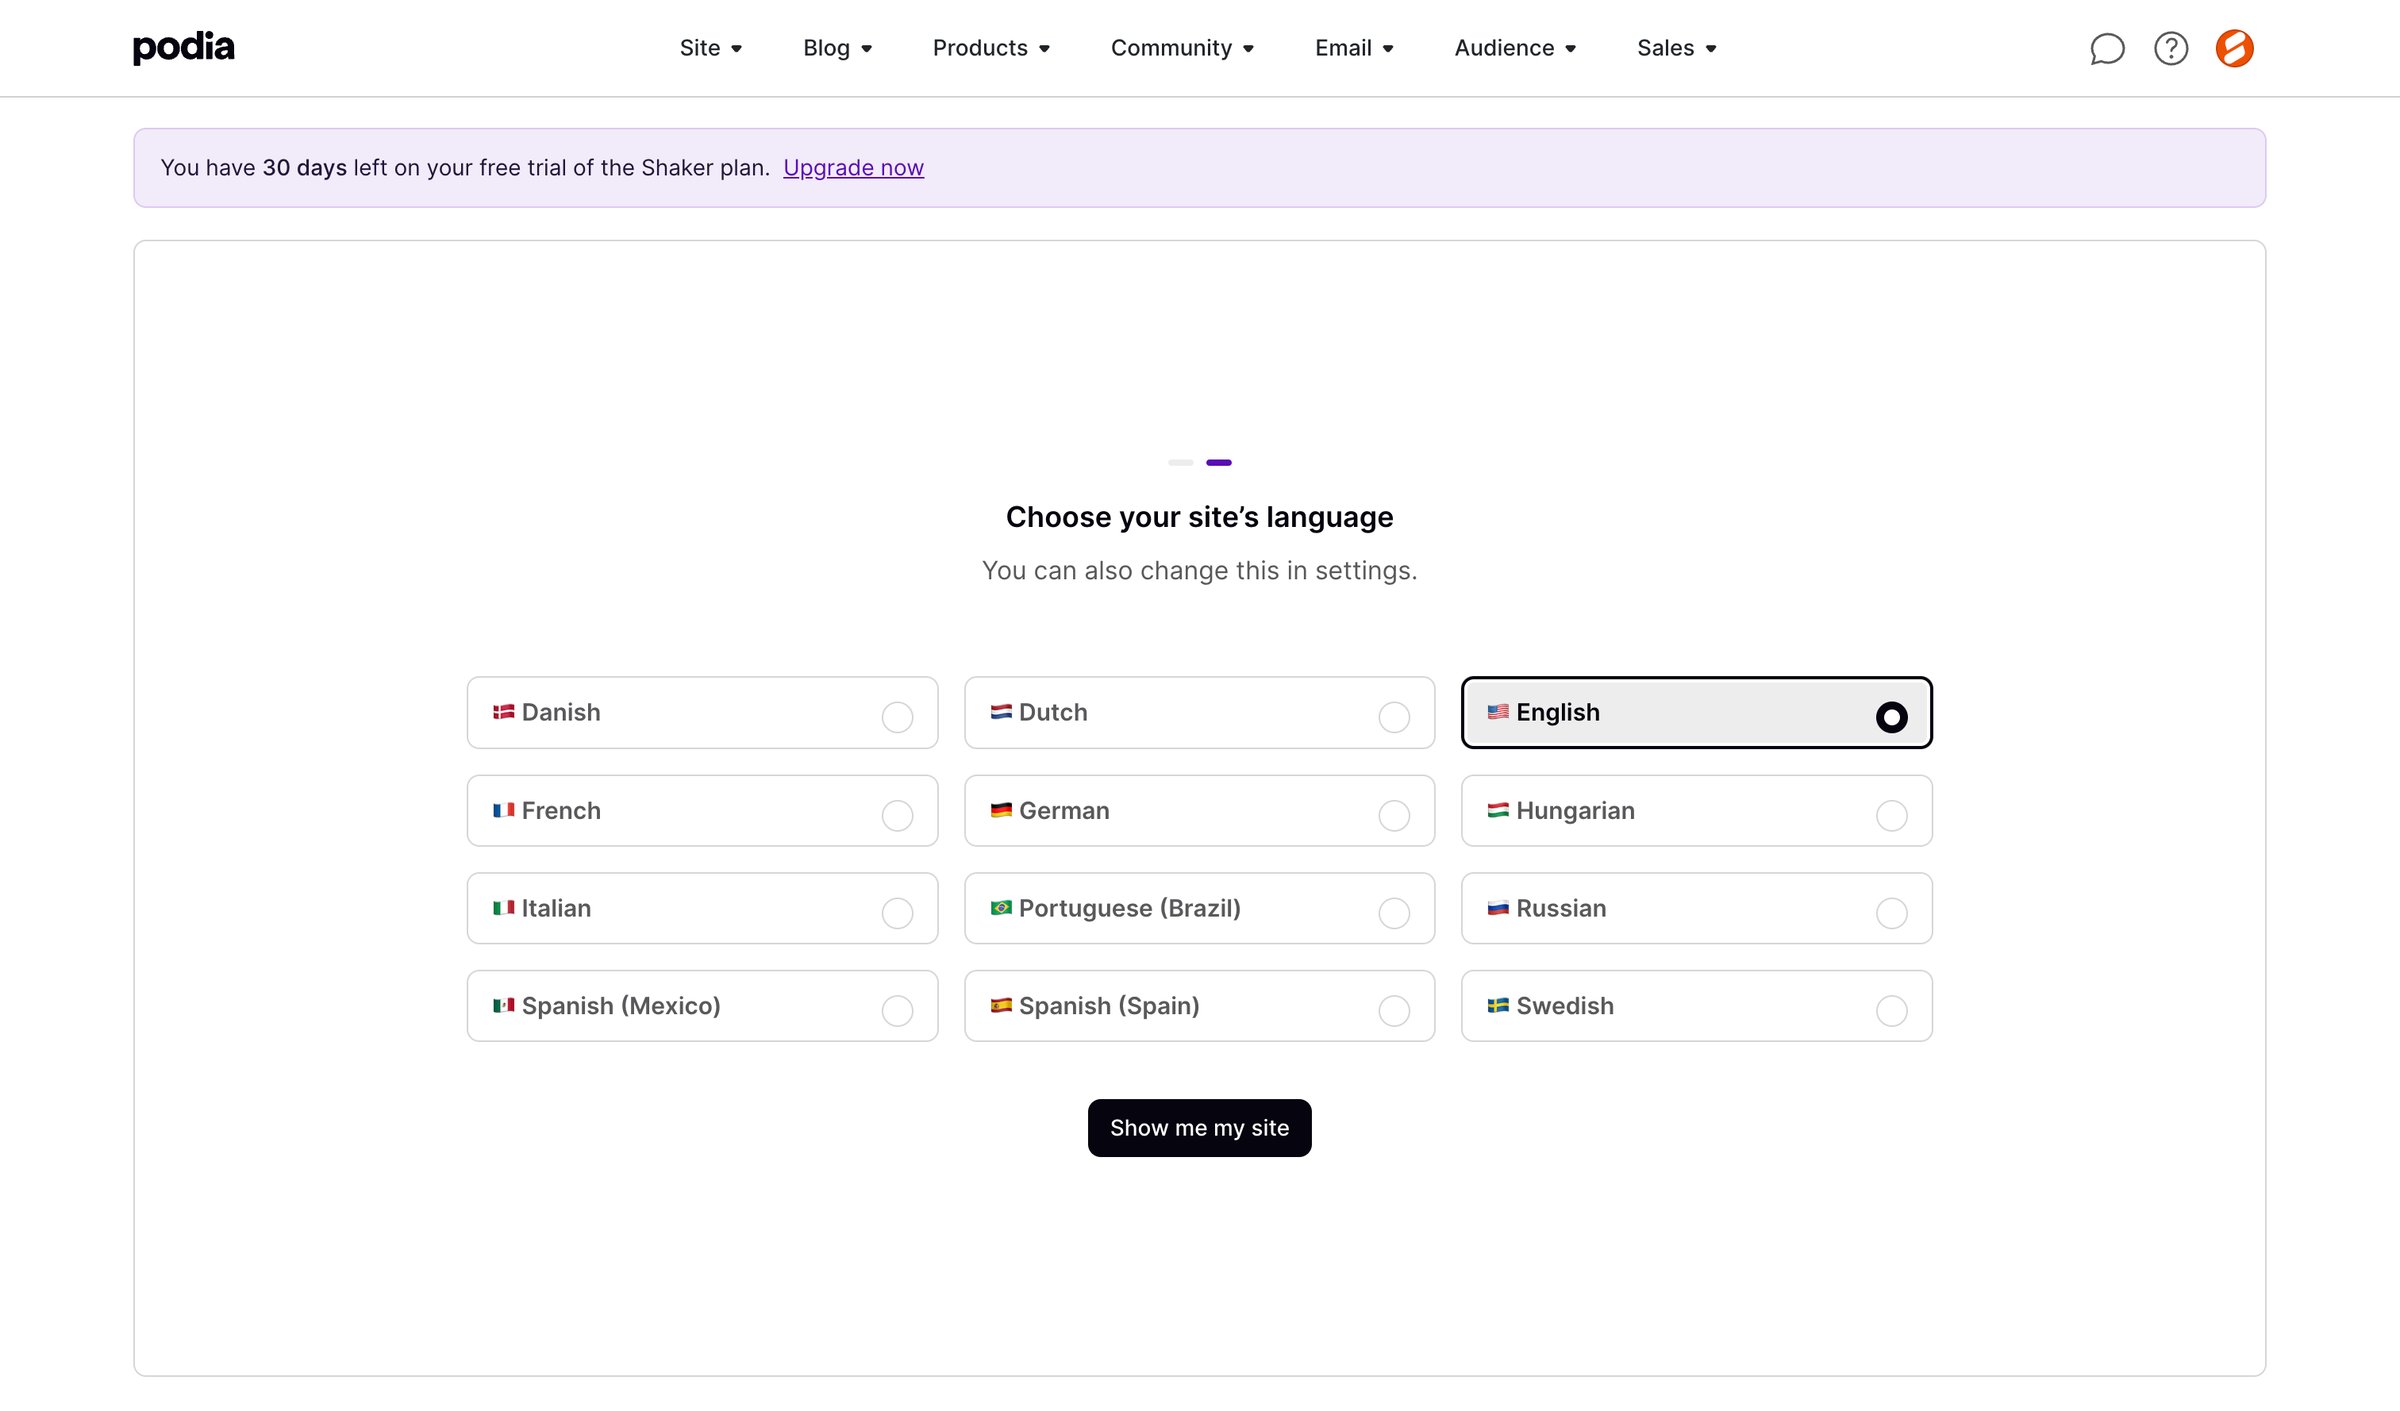This screenshot has height=1411, width=2400.
Task: Go to home via podia logo
Action: pyautogui.click(x=184, y=47)
